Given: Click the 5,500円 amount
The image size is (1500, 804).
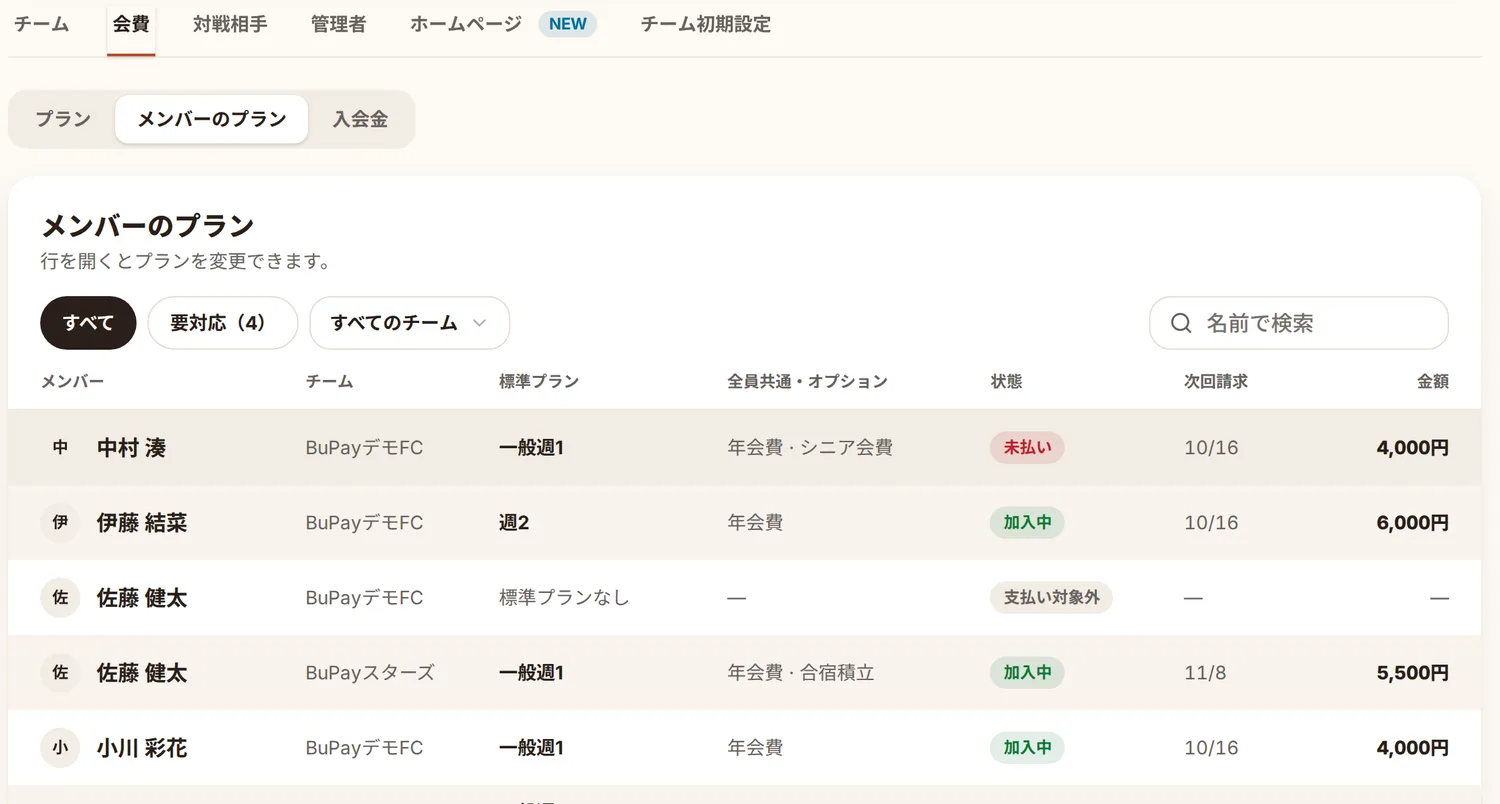Looking at the screenshot, I should click(1412, 673).
